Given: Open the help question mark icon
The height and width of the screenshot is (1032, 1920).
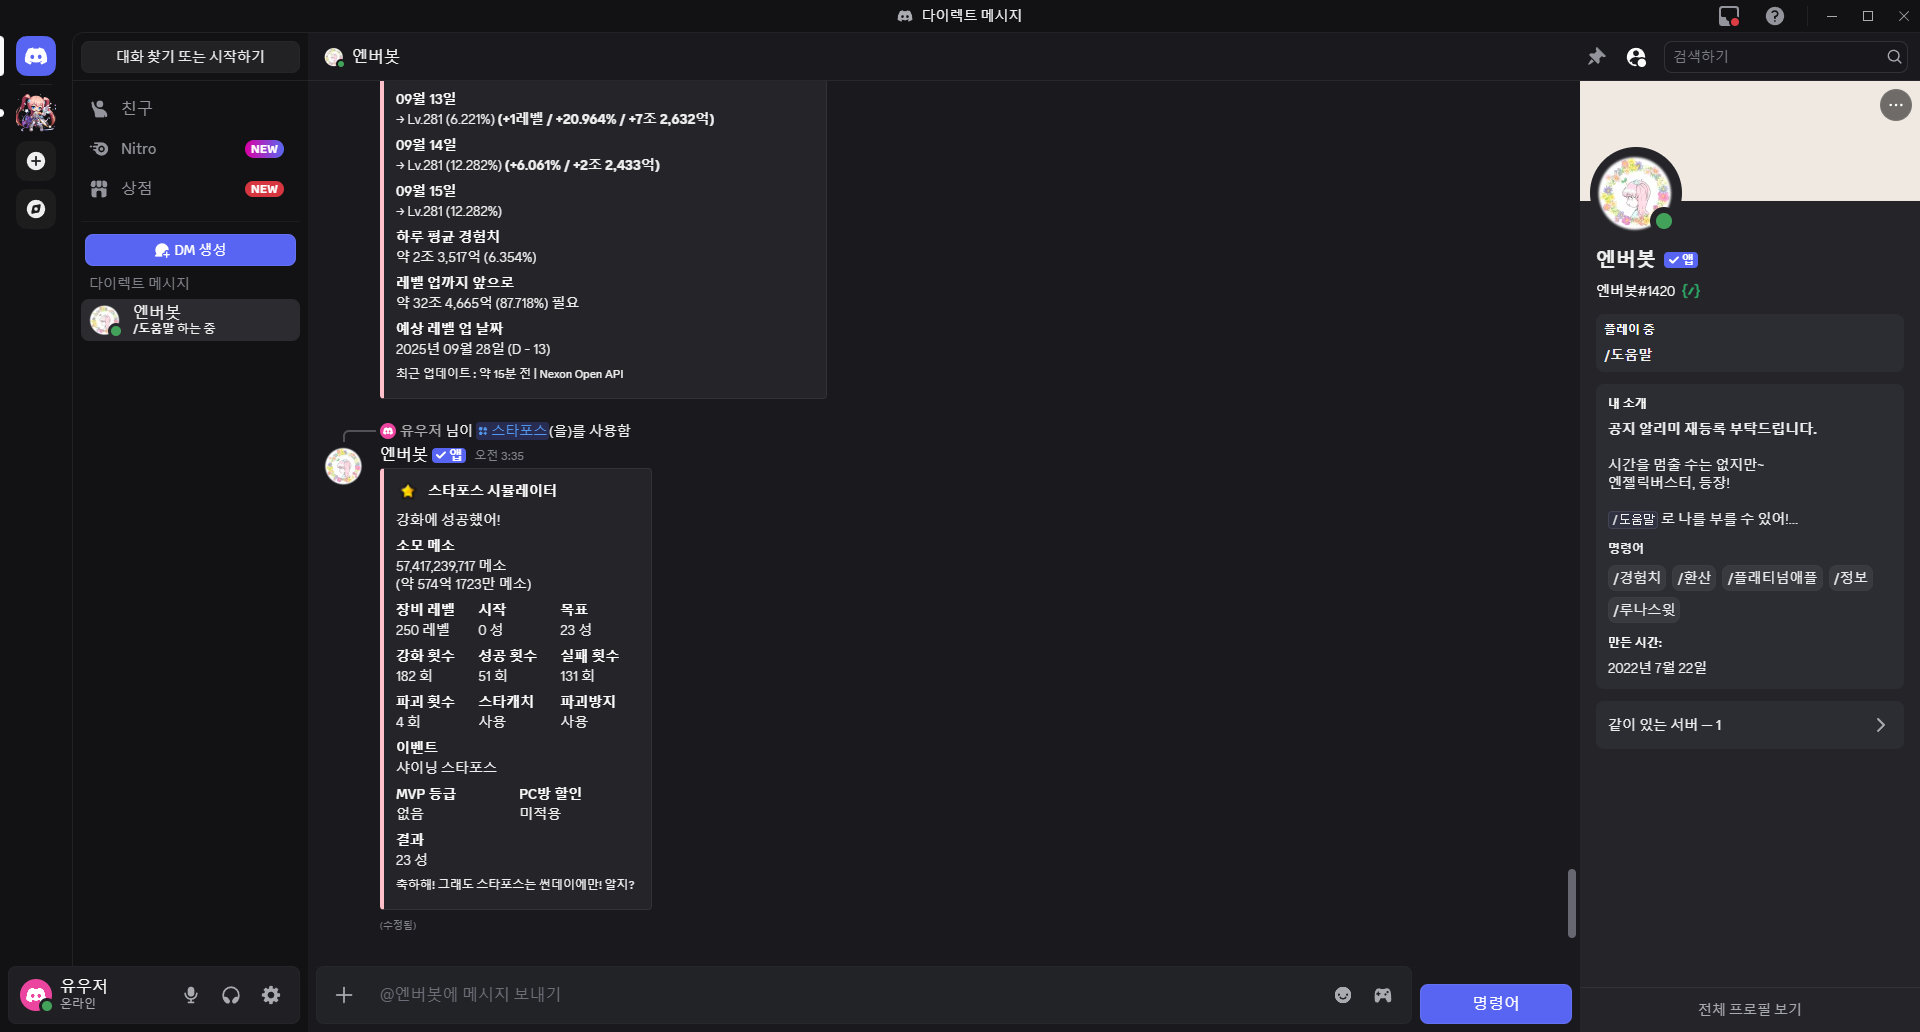Looking at the screenshot, I should [x=1775, y=16].
